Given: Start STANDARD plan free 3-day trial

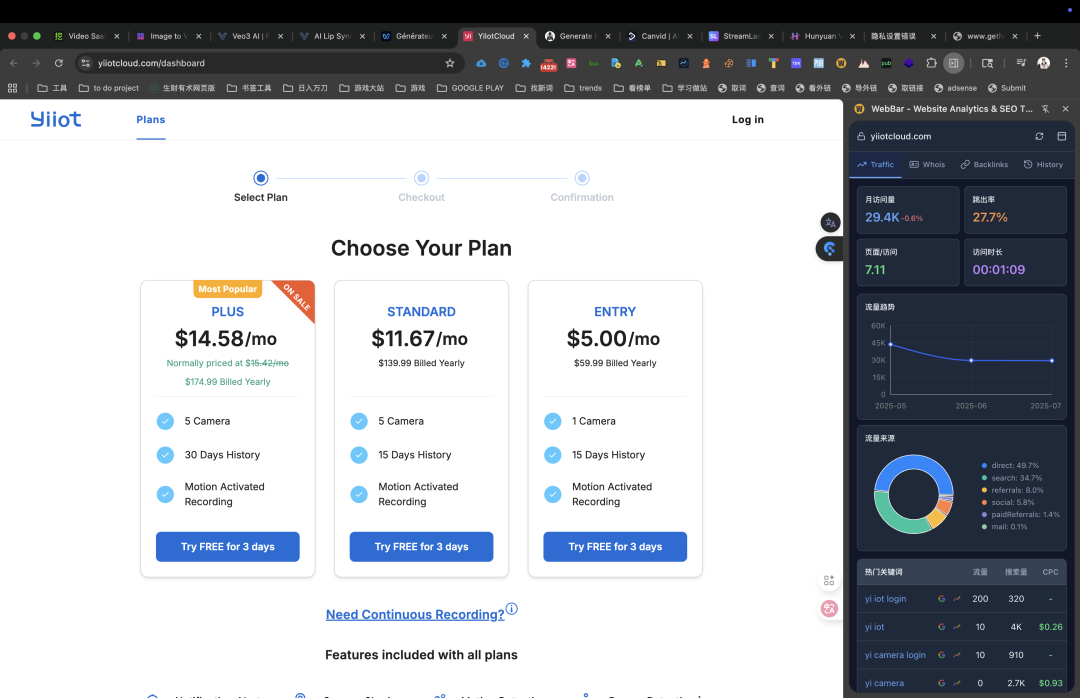Looking at the screenshot, I should tap(422, 546).
